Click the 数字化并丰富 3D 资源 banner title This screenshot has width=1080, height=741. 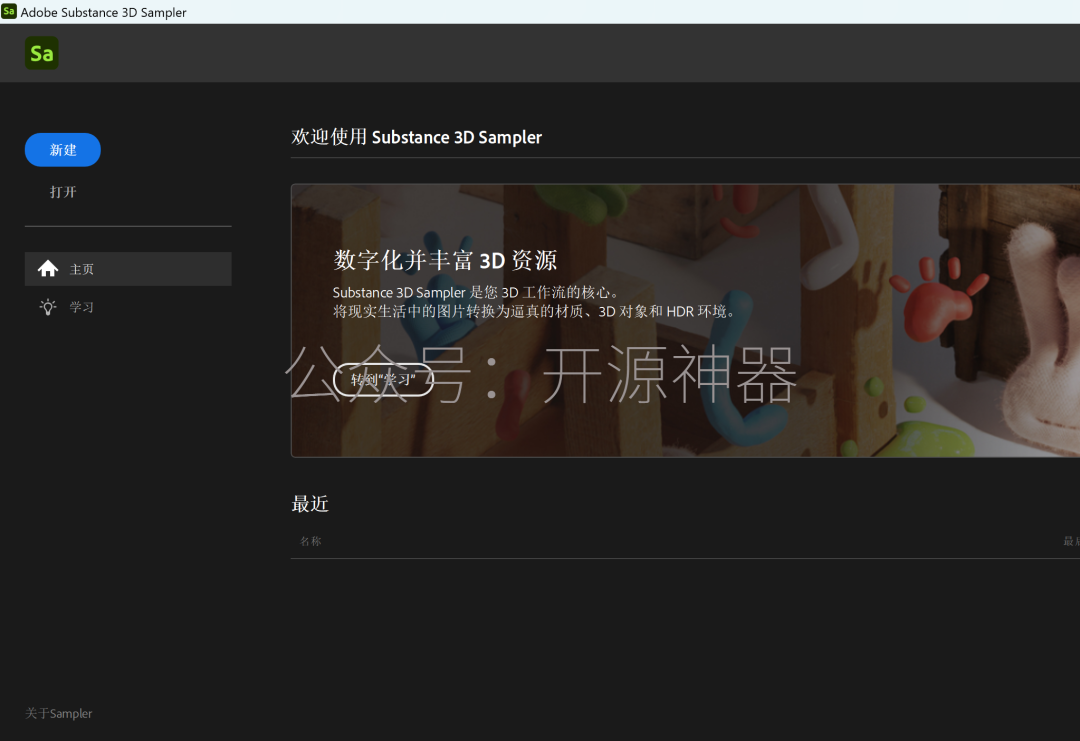click(446, 260)
